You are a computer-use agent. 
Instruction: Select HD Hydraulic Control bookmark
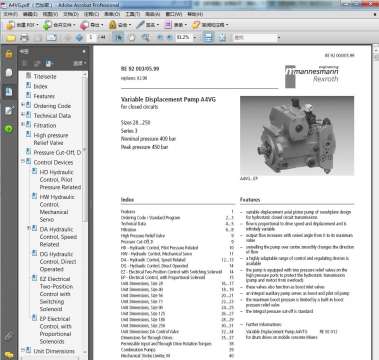click(x=60, y=179)
